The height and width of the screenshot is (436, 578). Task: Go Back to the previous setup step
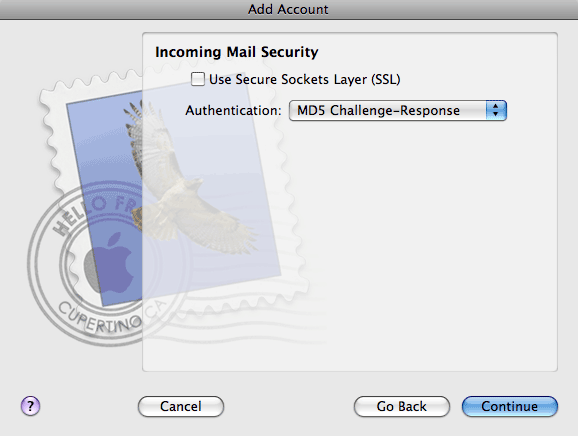coord(401,406)
